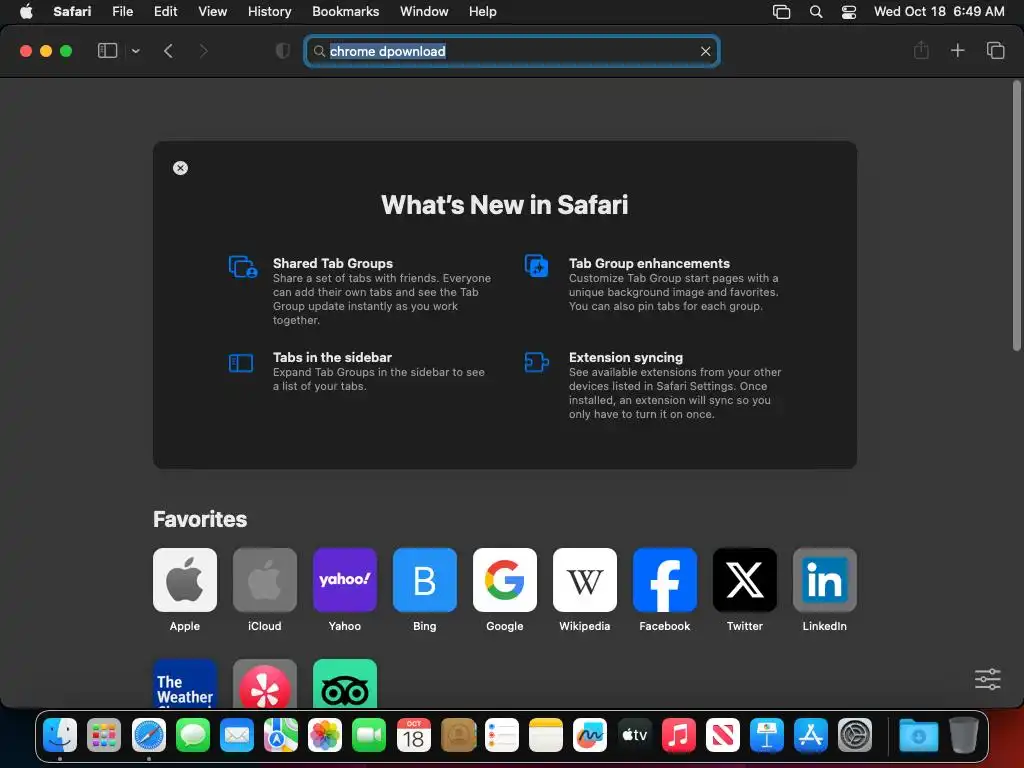1024x768 pixels.
Task: Open FaceTime from the Dock
Action: pos(369,735)
